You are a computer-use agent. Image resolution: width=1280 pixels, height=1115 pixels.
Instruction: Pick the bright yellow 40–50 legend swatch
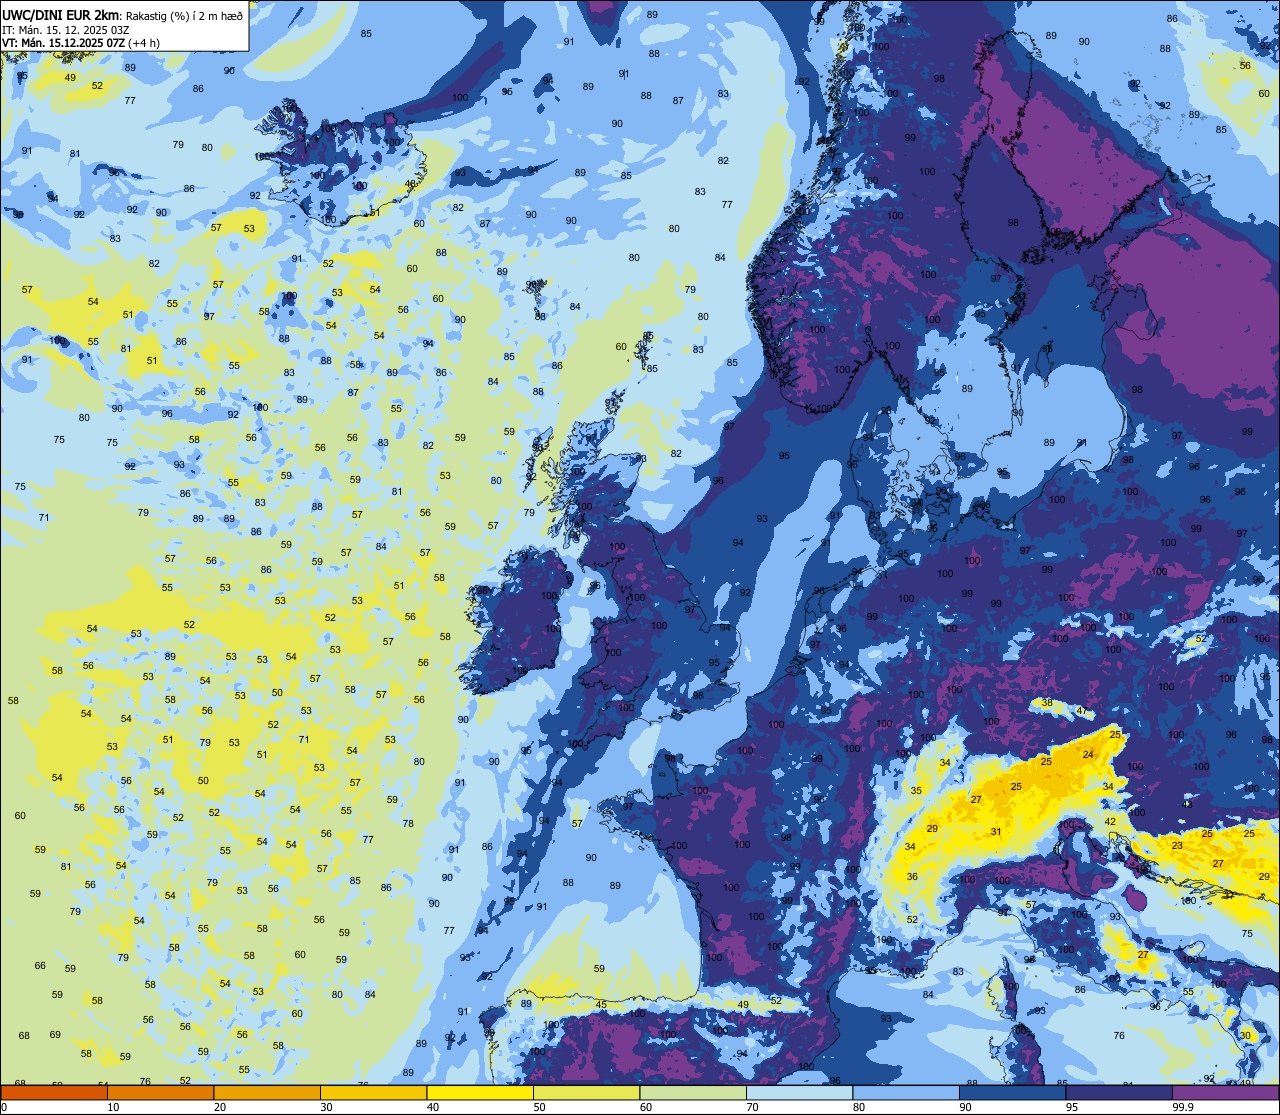pos(480,1092)
